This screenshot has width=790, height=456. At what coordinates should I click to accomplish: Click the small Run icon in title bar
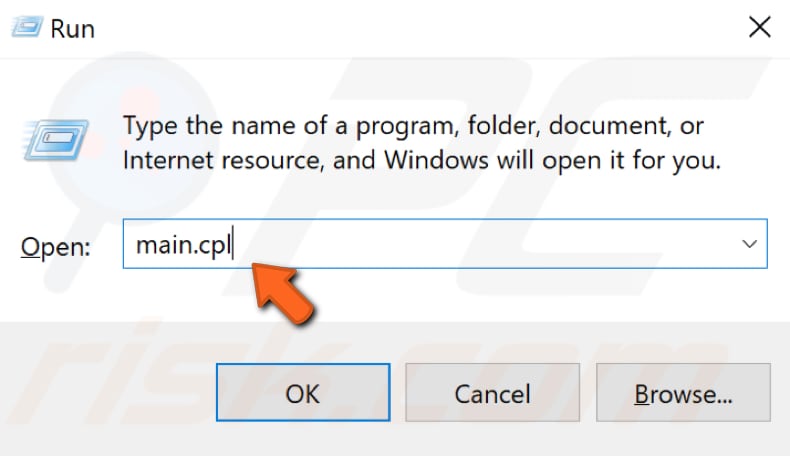click(x=27, y=26)
